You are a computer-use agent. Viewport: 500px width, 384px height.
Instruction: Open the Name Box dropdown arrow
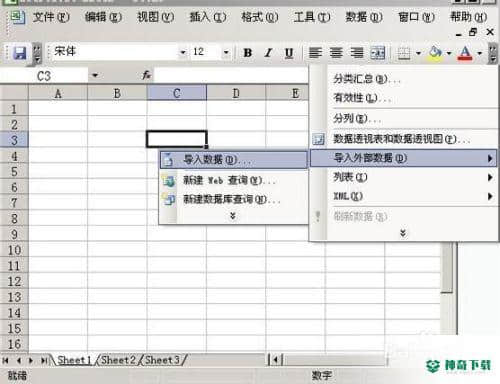[x=95, y=75]
